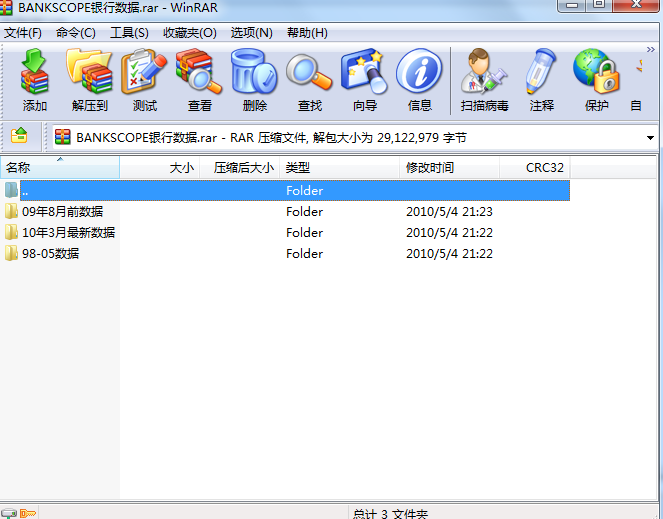Launch the Wizard (向导) tool
The width and height of the screenshot is (663, 519).
tap(364, 80)
